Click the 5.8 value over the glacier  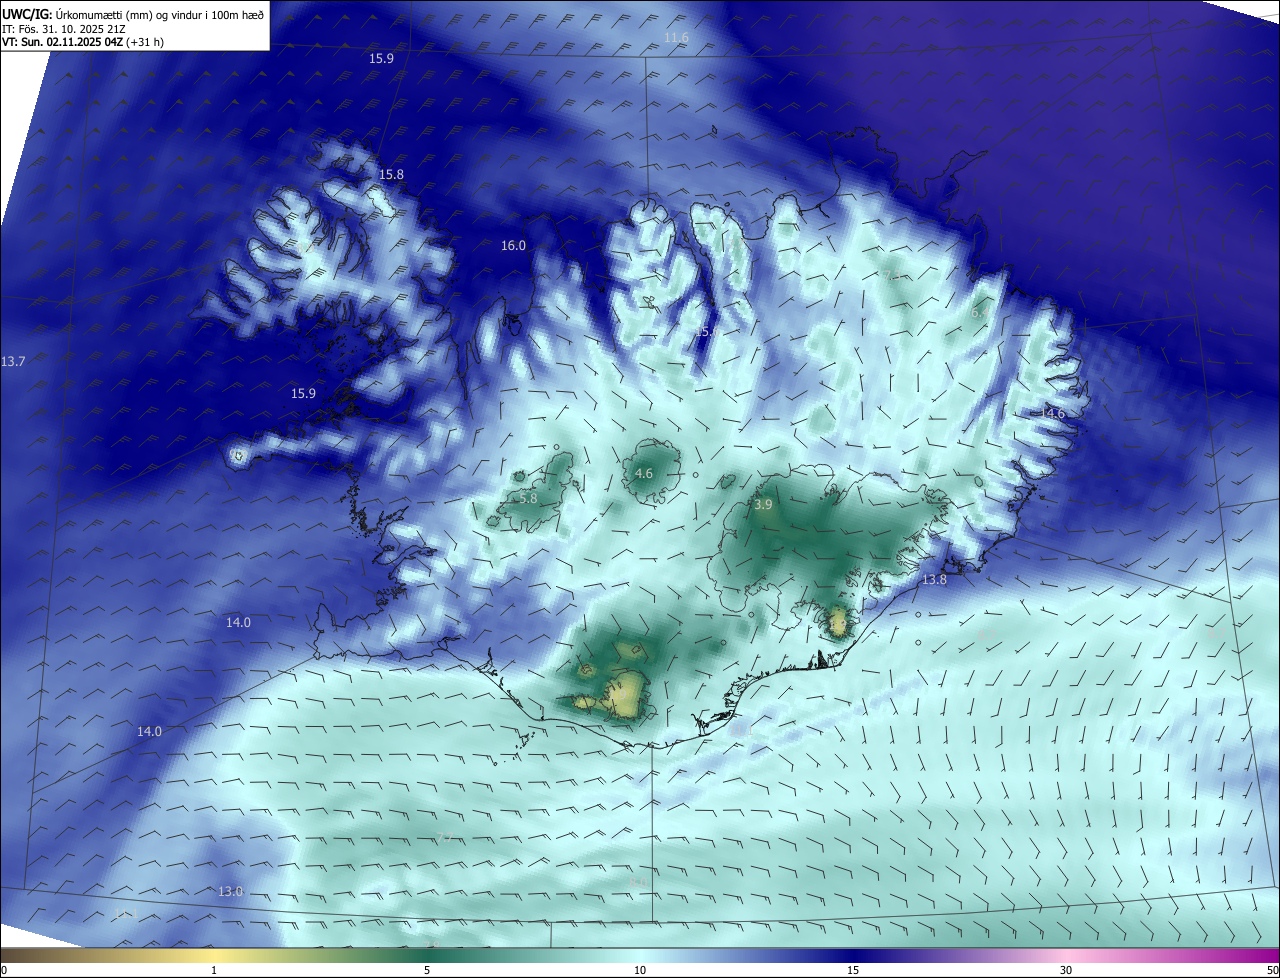click(x=529, y=498)
